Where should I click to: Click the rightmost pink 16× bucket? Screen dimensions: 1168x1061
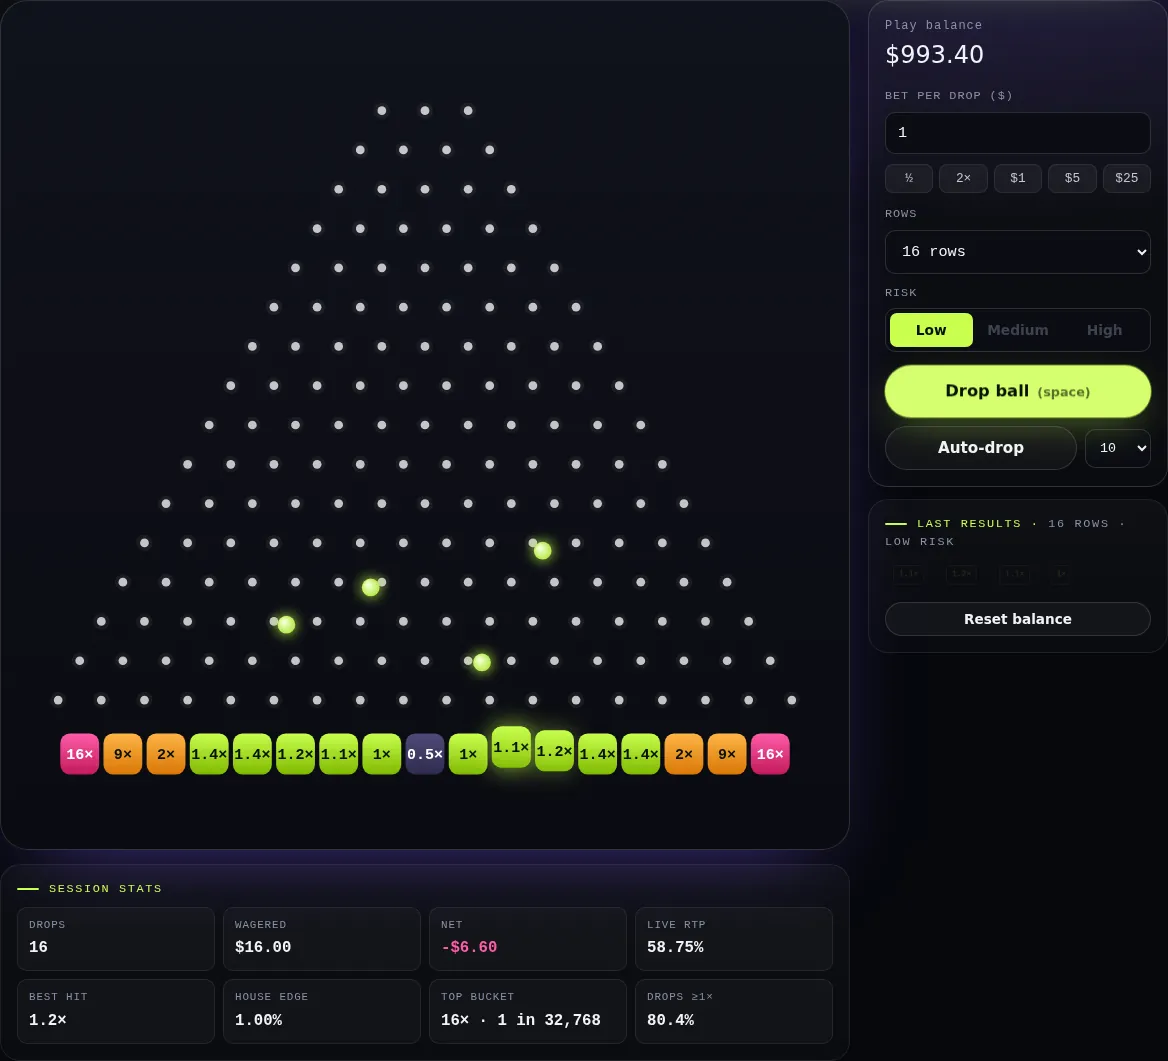tap(770, 754)
